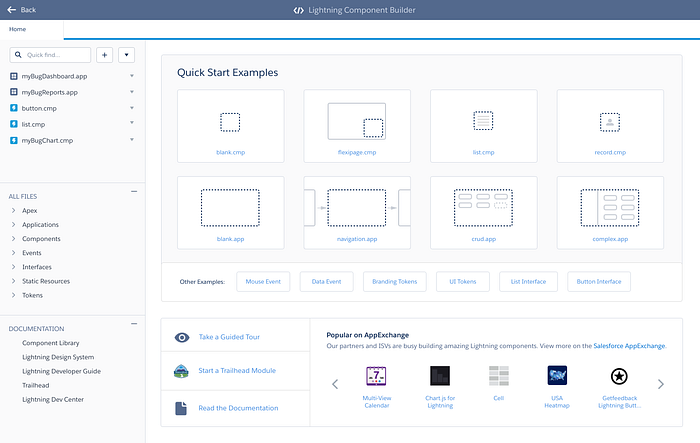Follow the Salesforce AppExchange link
Screen dimensions: 700x443
tap(629, 346)
